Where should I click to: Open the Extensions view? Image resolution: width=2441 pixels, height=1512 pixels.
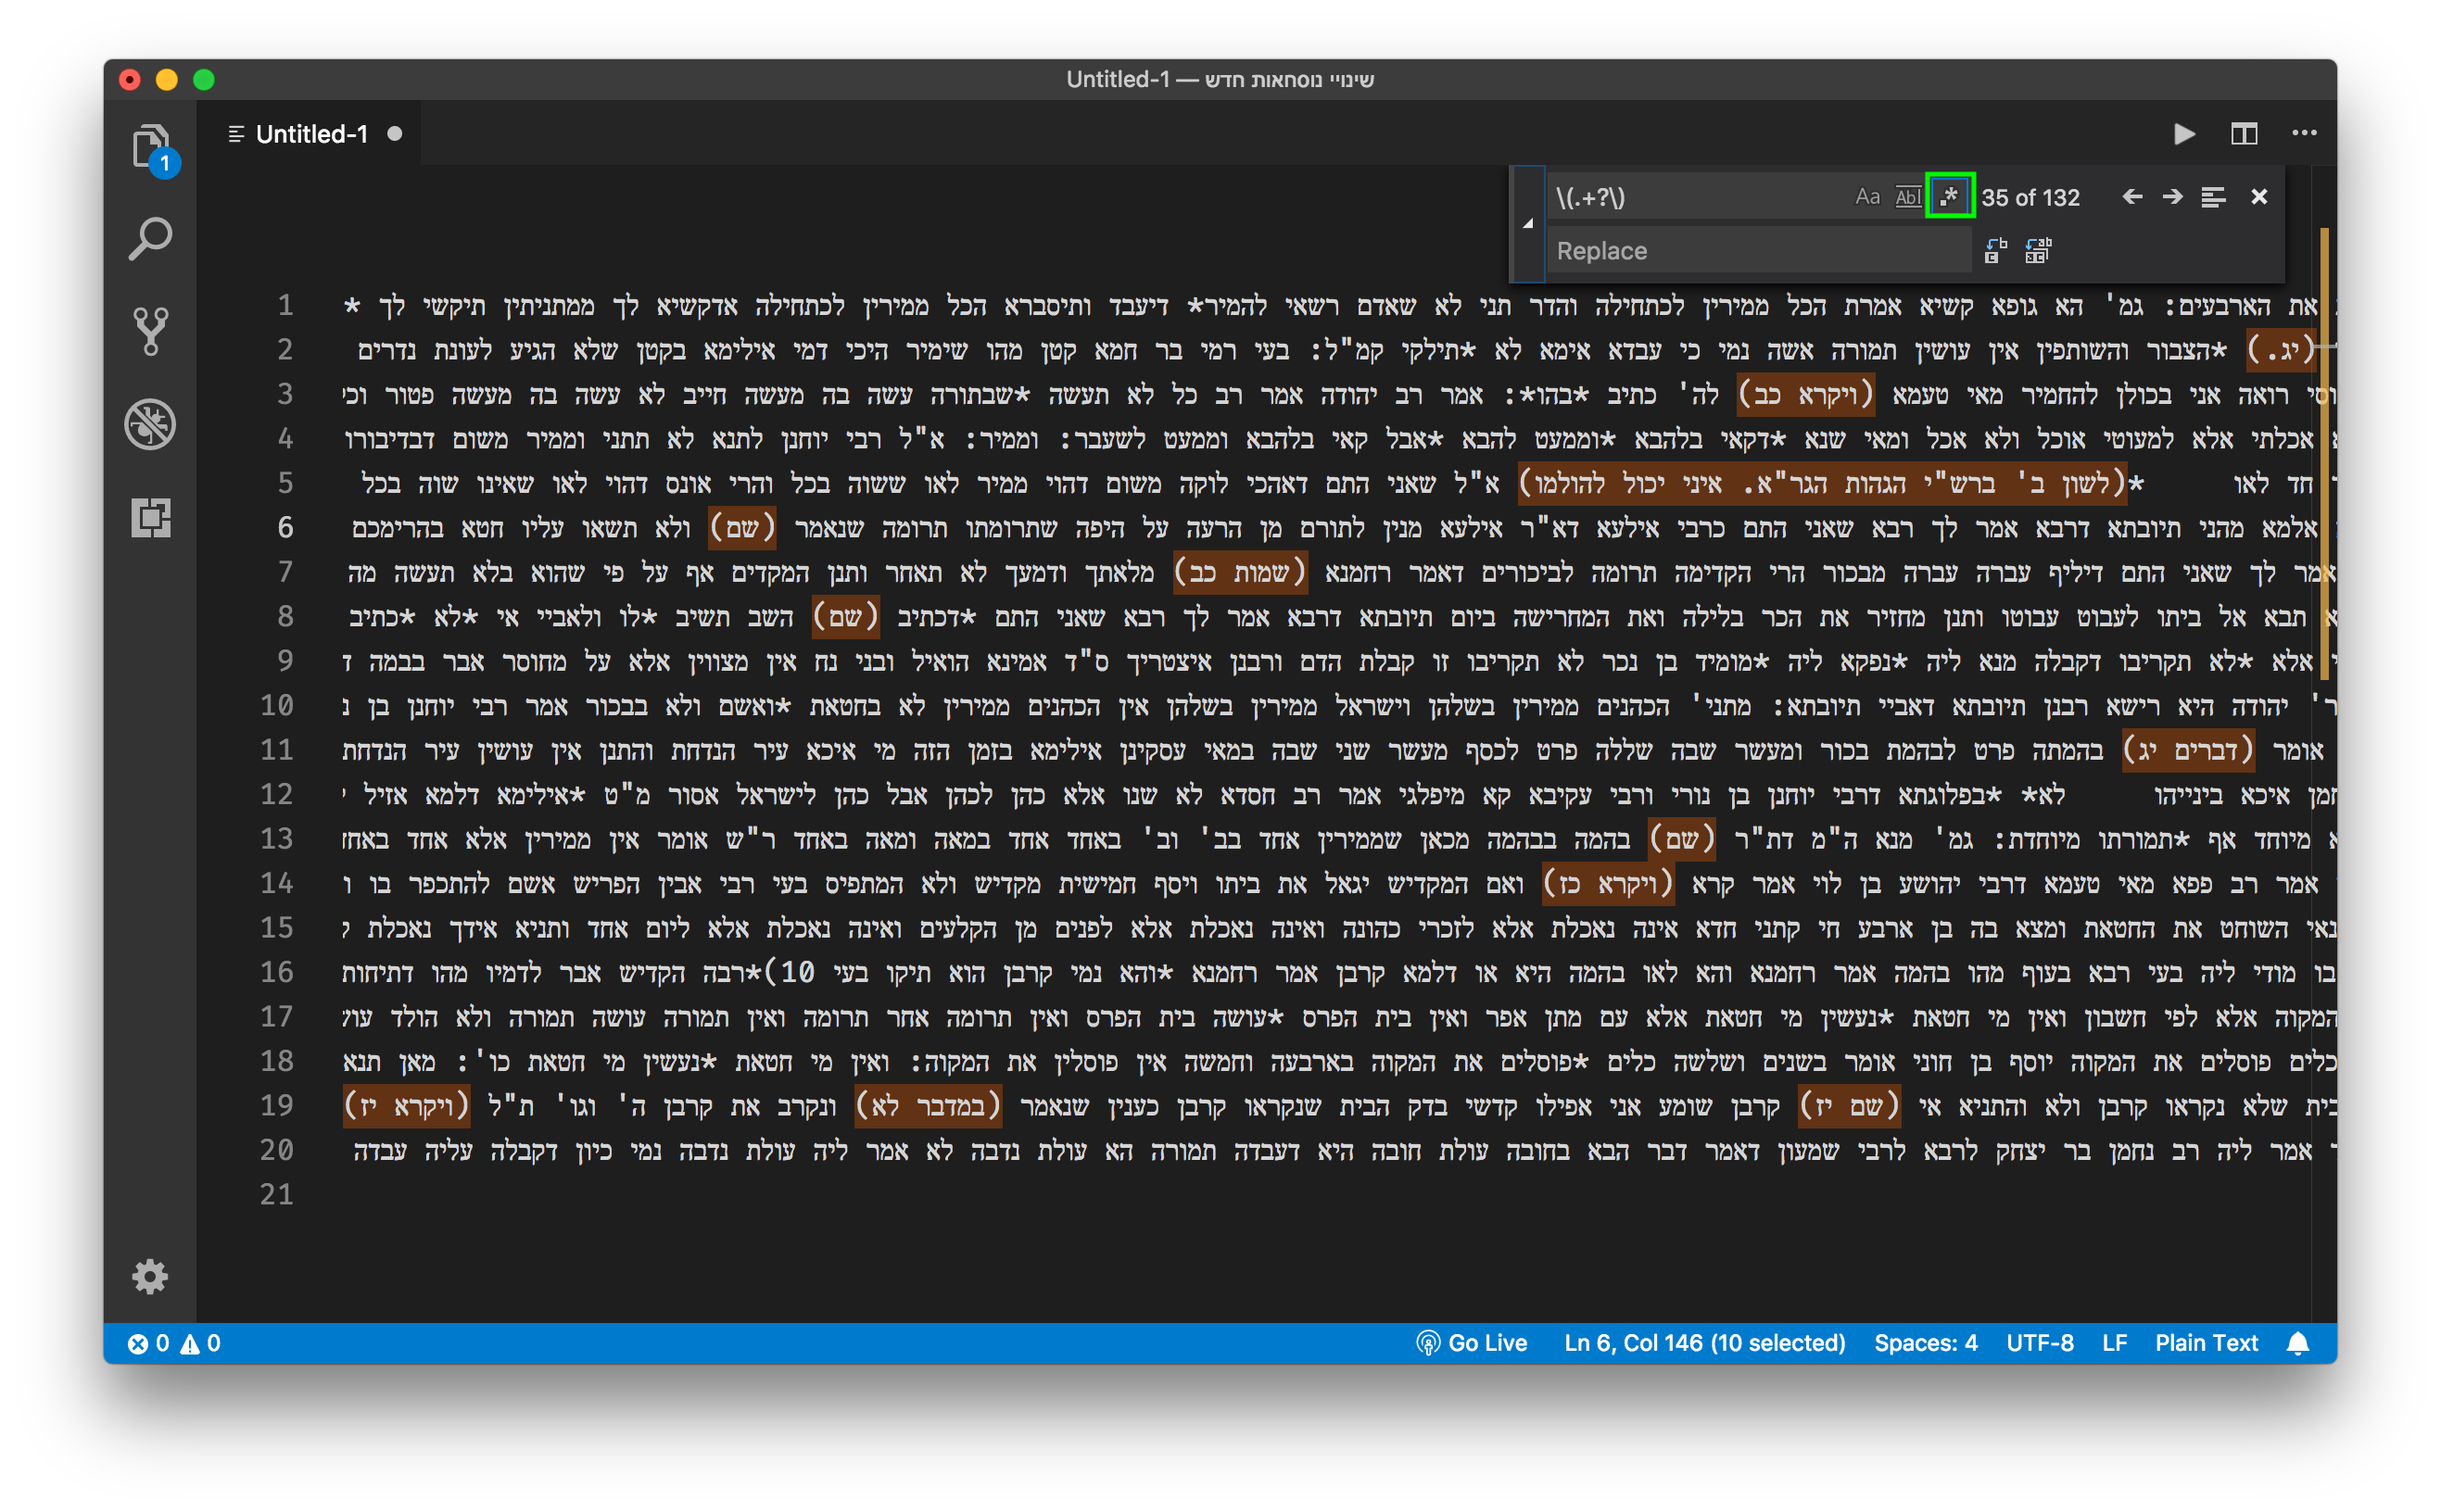click(x=150, y=519)
